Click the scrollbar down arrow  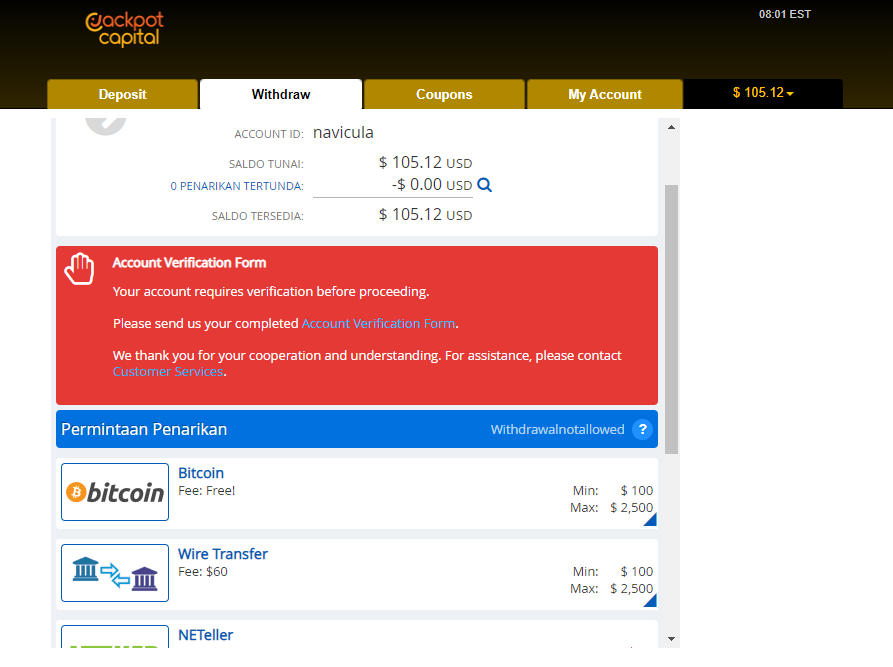tap(672, 637)
